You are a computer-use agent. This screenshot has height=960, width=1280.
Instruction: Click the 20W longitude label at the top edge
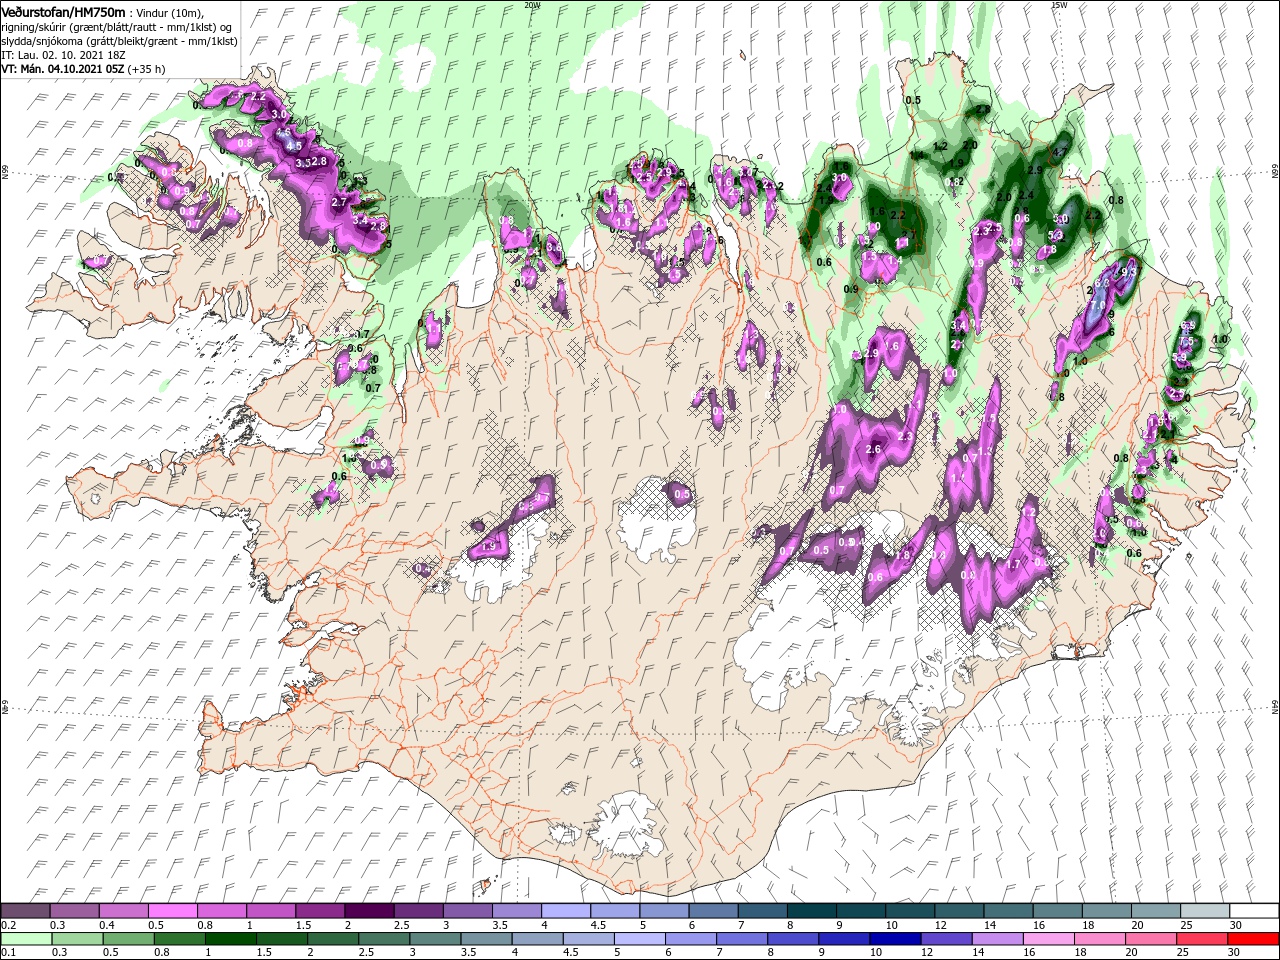[x=532, y=5]
